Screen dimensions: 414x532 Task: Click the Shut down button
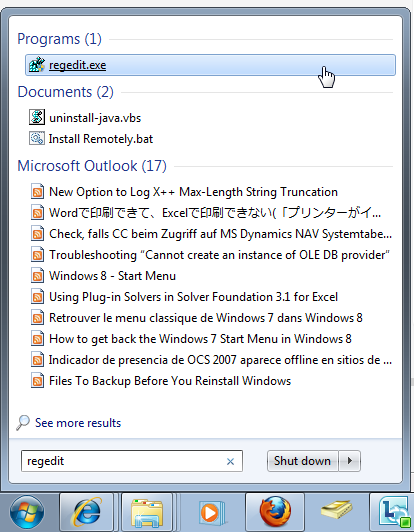pyautogui.click(x=302, y=461)
